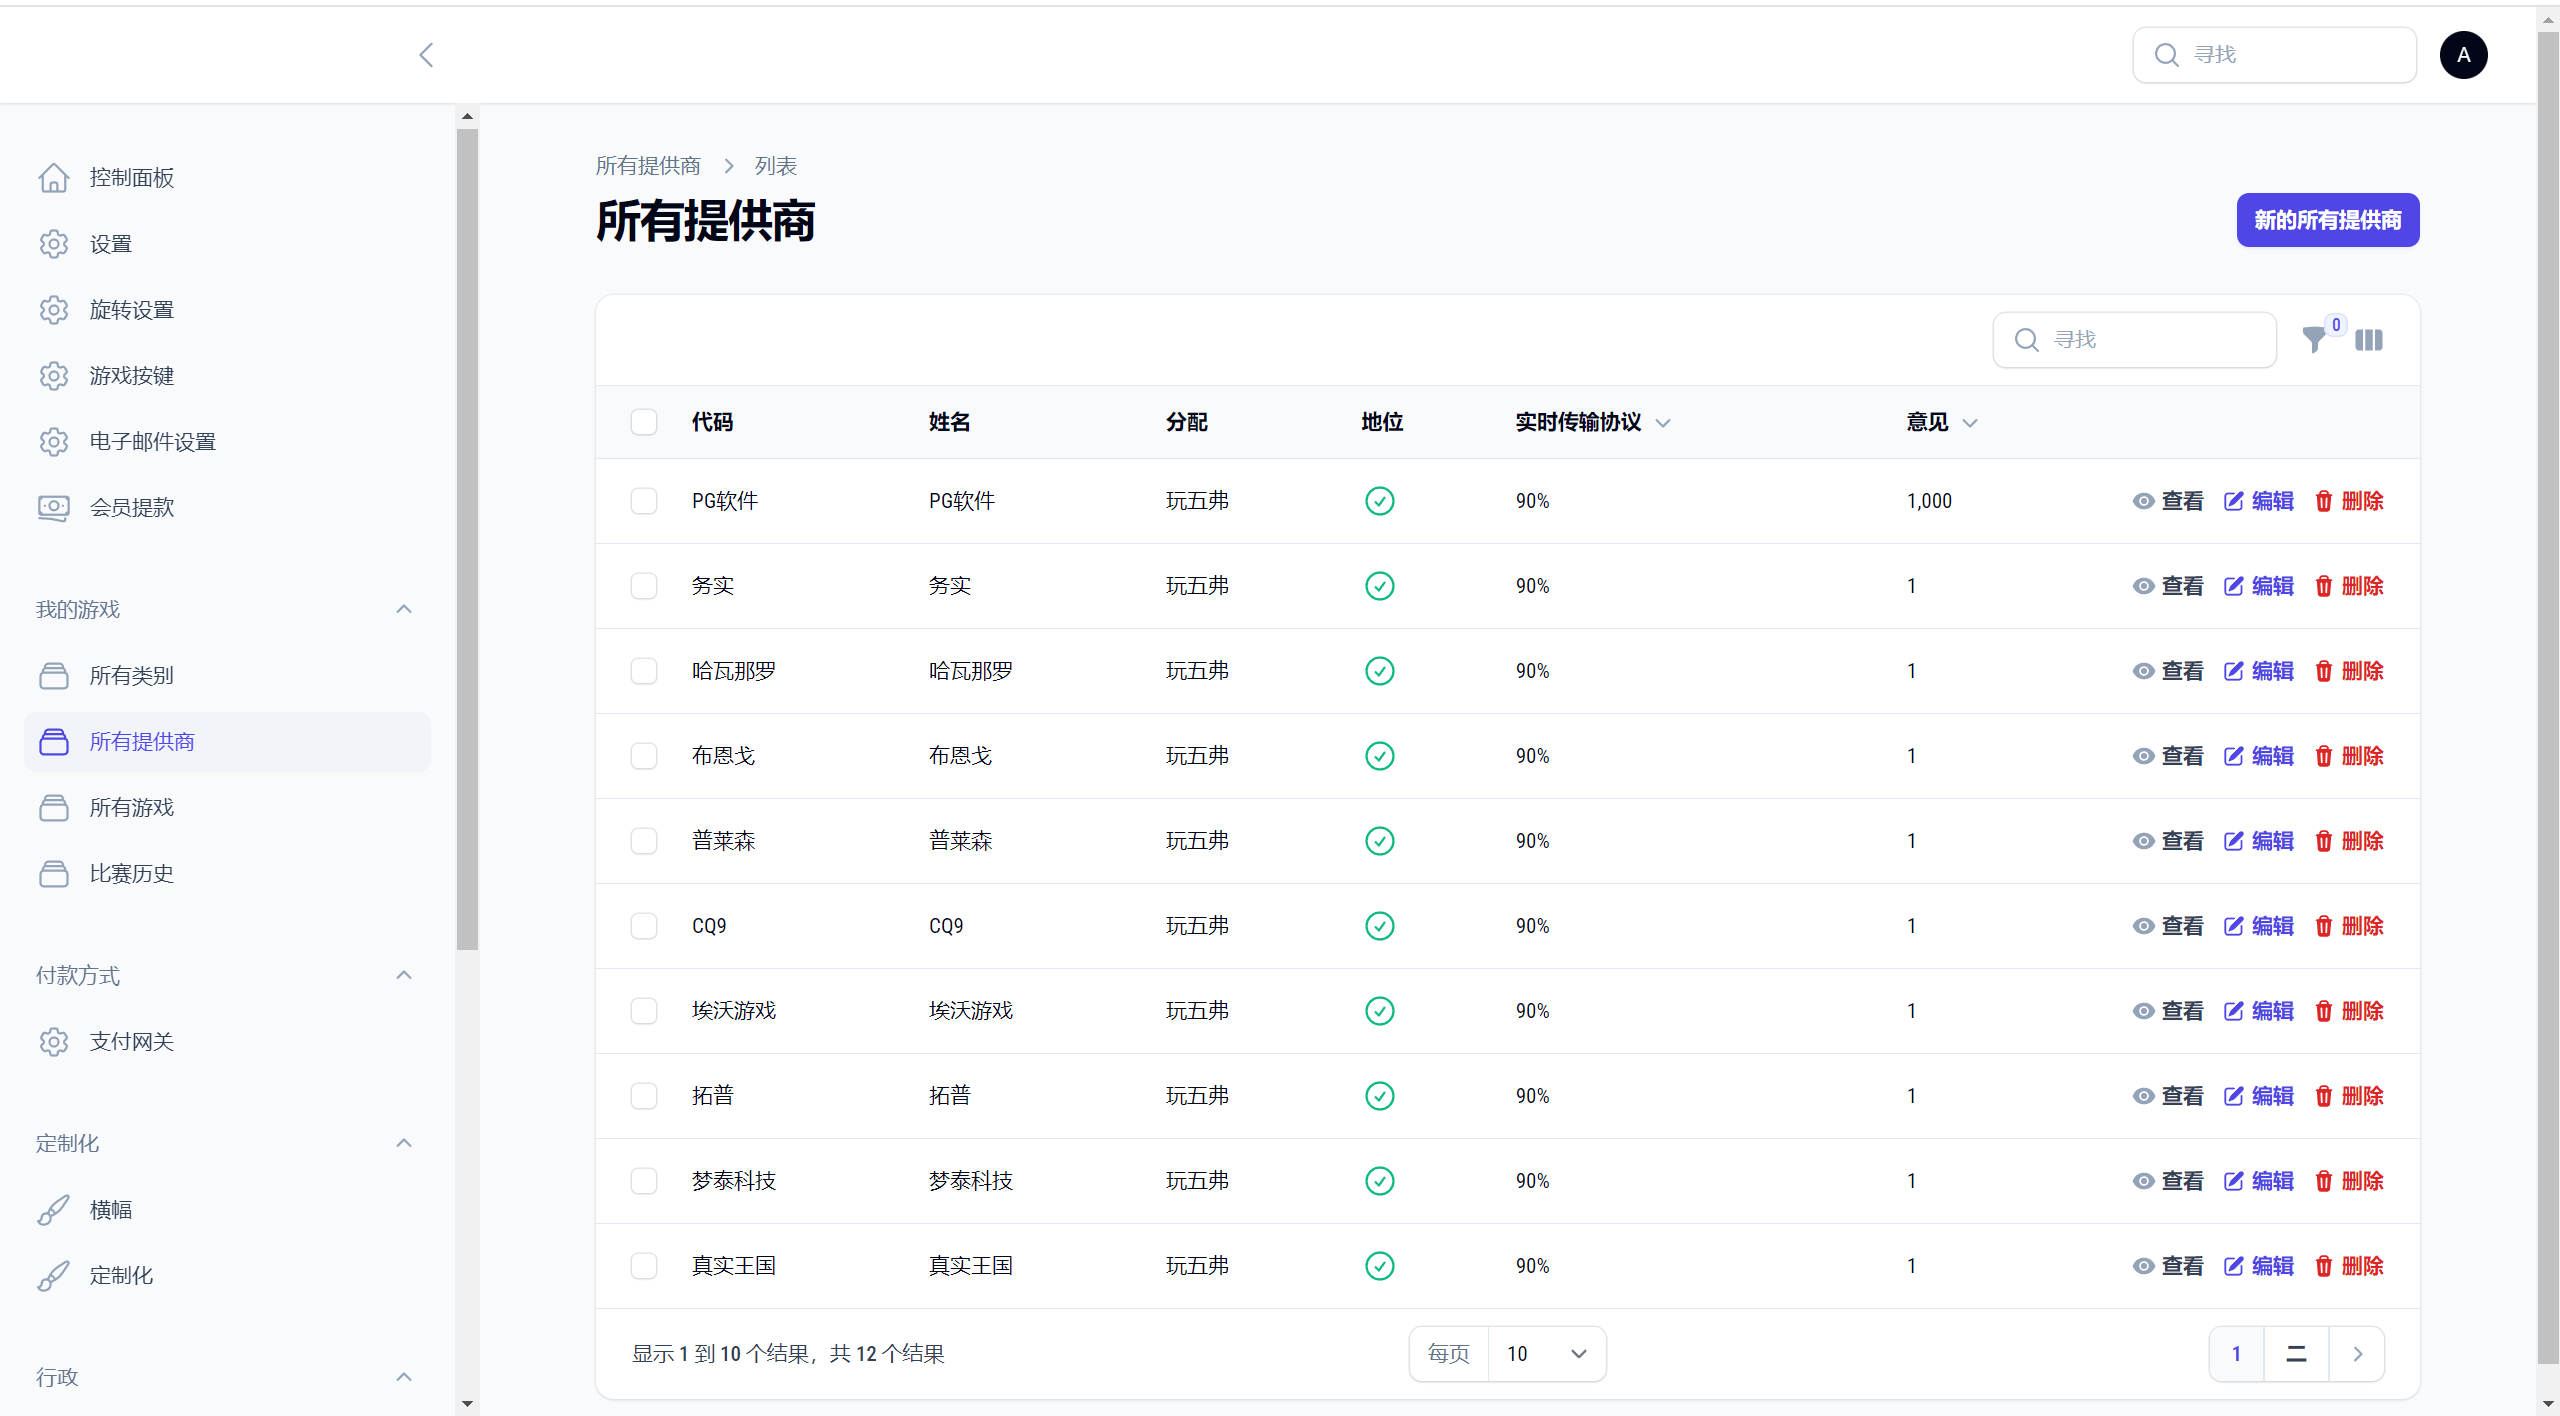Check the 哈瓦那罗 row checkbox
This screenshot has width=2560, height=1416.
(x=644, y=671)
